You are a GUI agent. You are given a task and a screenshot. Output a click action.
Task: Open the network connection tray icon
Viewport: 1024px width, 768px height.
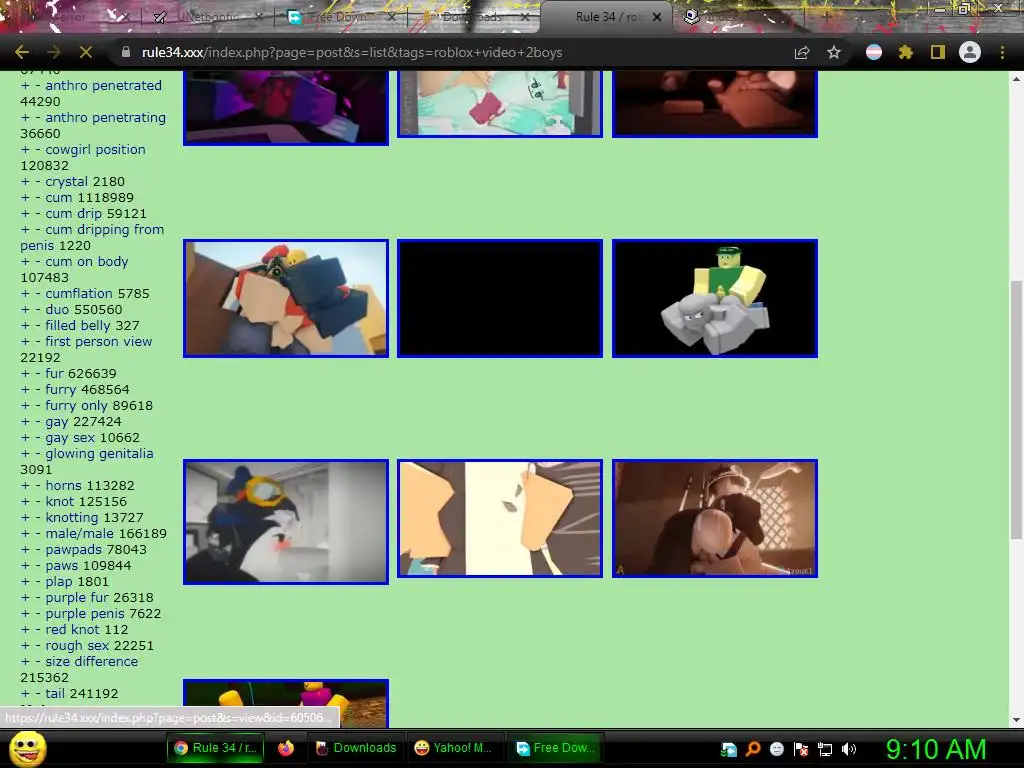coord(825,749)
